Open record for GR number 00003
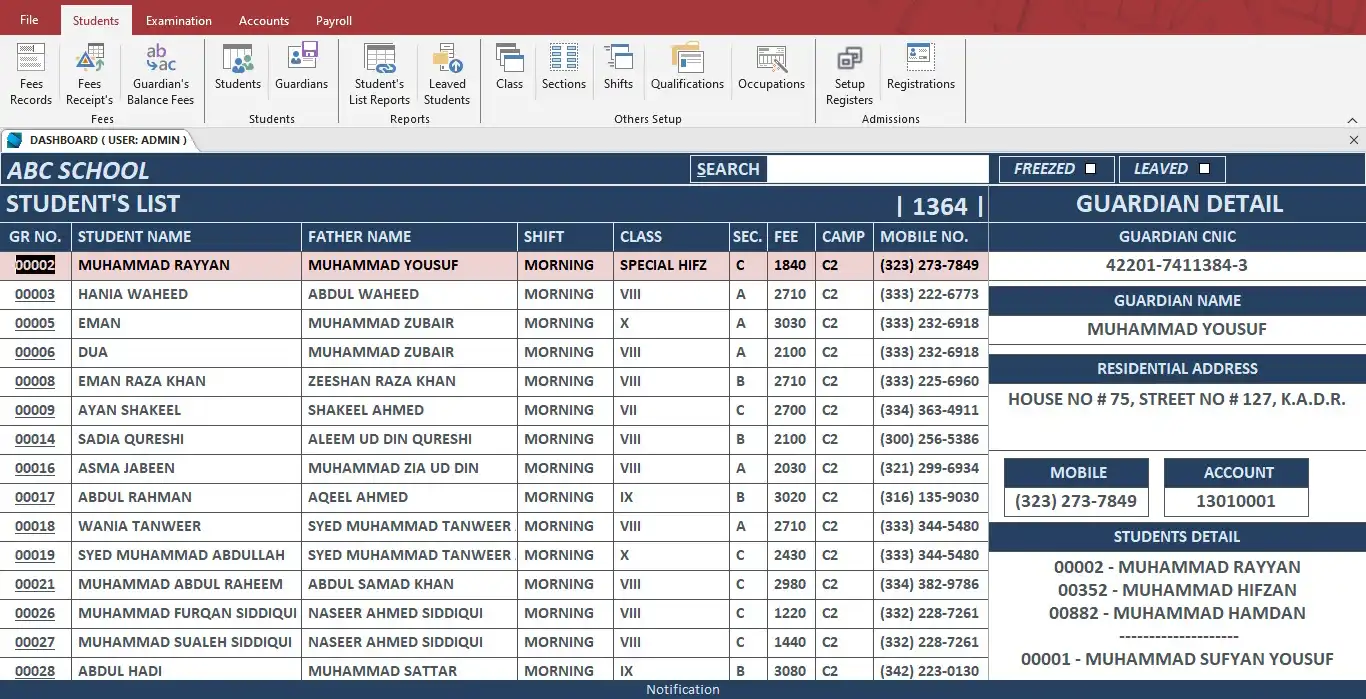1366x699 pixels. [35, 293]
